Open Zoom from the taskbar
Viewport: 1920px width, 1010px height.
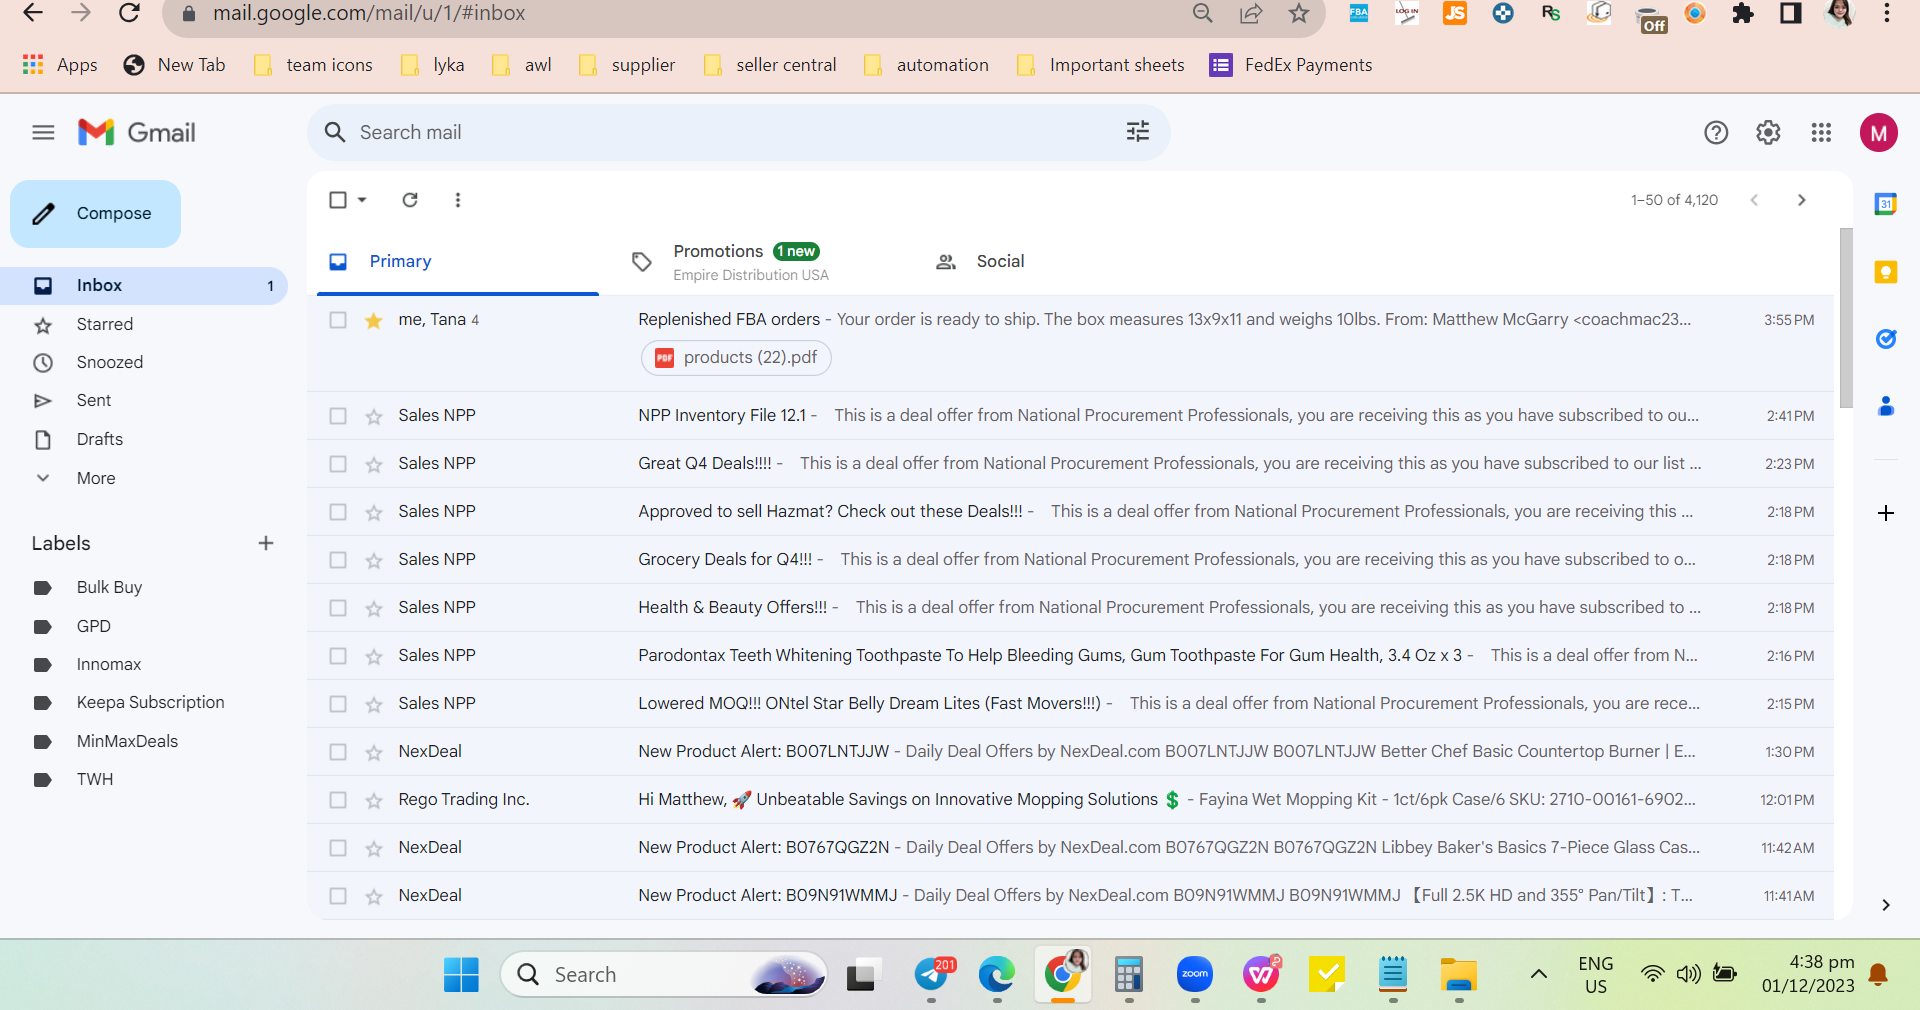[x=1195, y=974]
